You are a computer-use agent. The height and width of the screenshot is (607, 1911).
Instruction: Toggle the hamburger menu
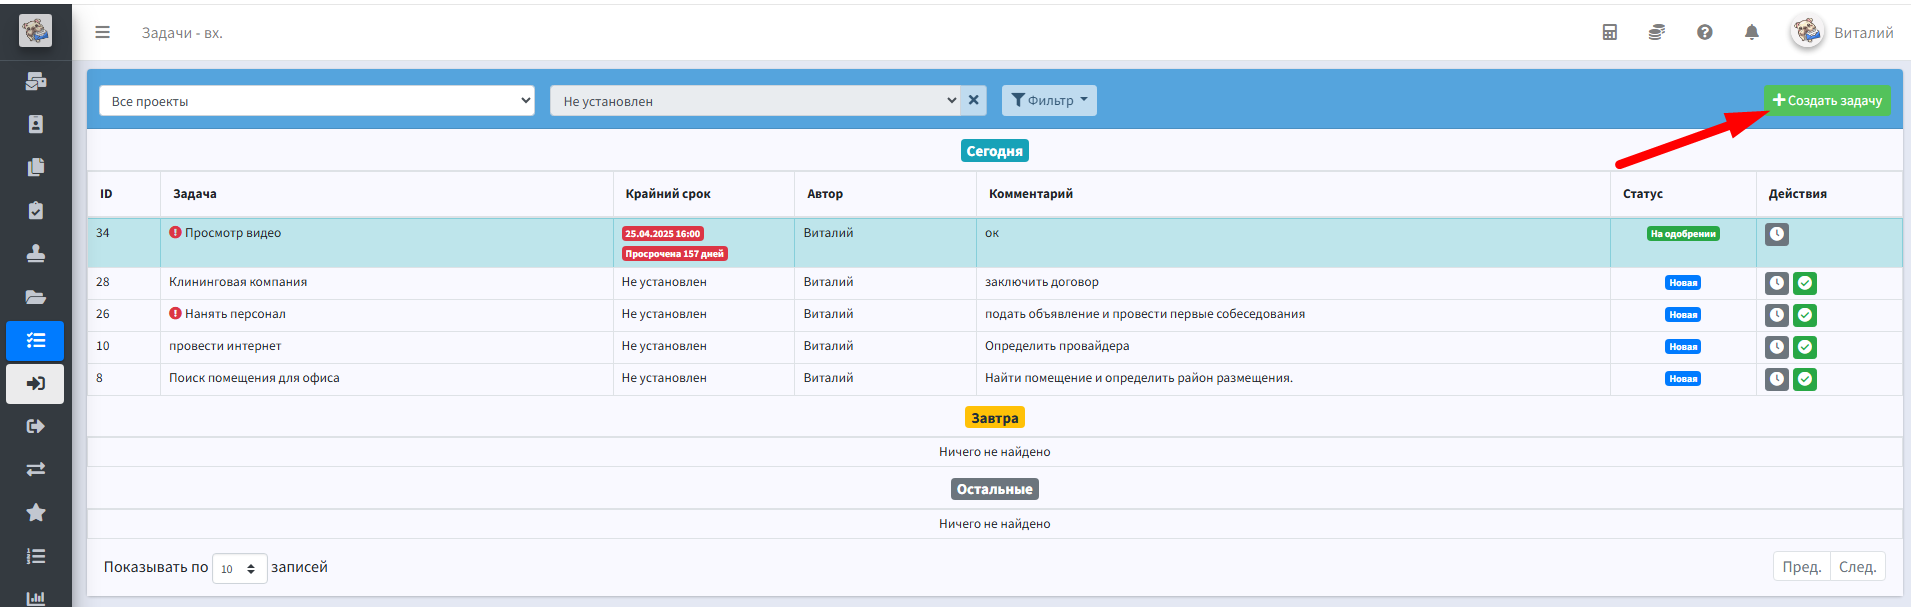pos(102,32)
